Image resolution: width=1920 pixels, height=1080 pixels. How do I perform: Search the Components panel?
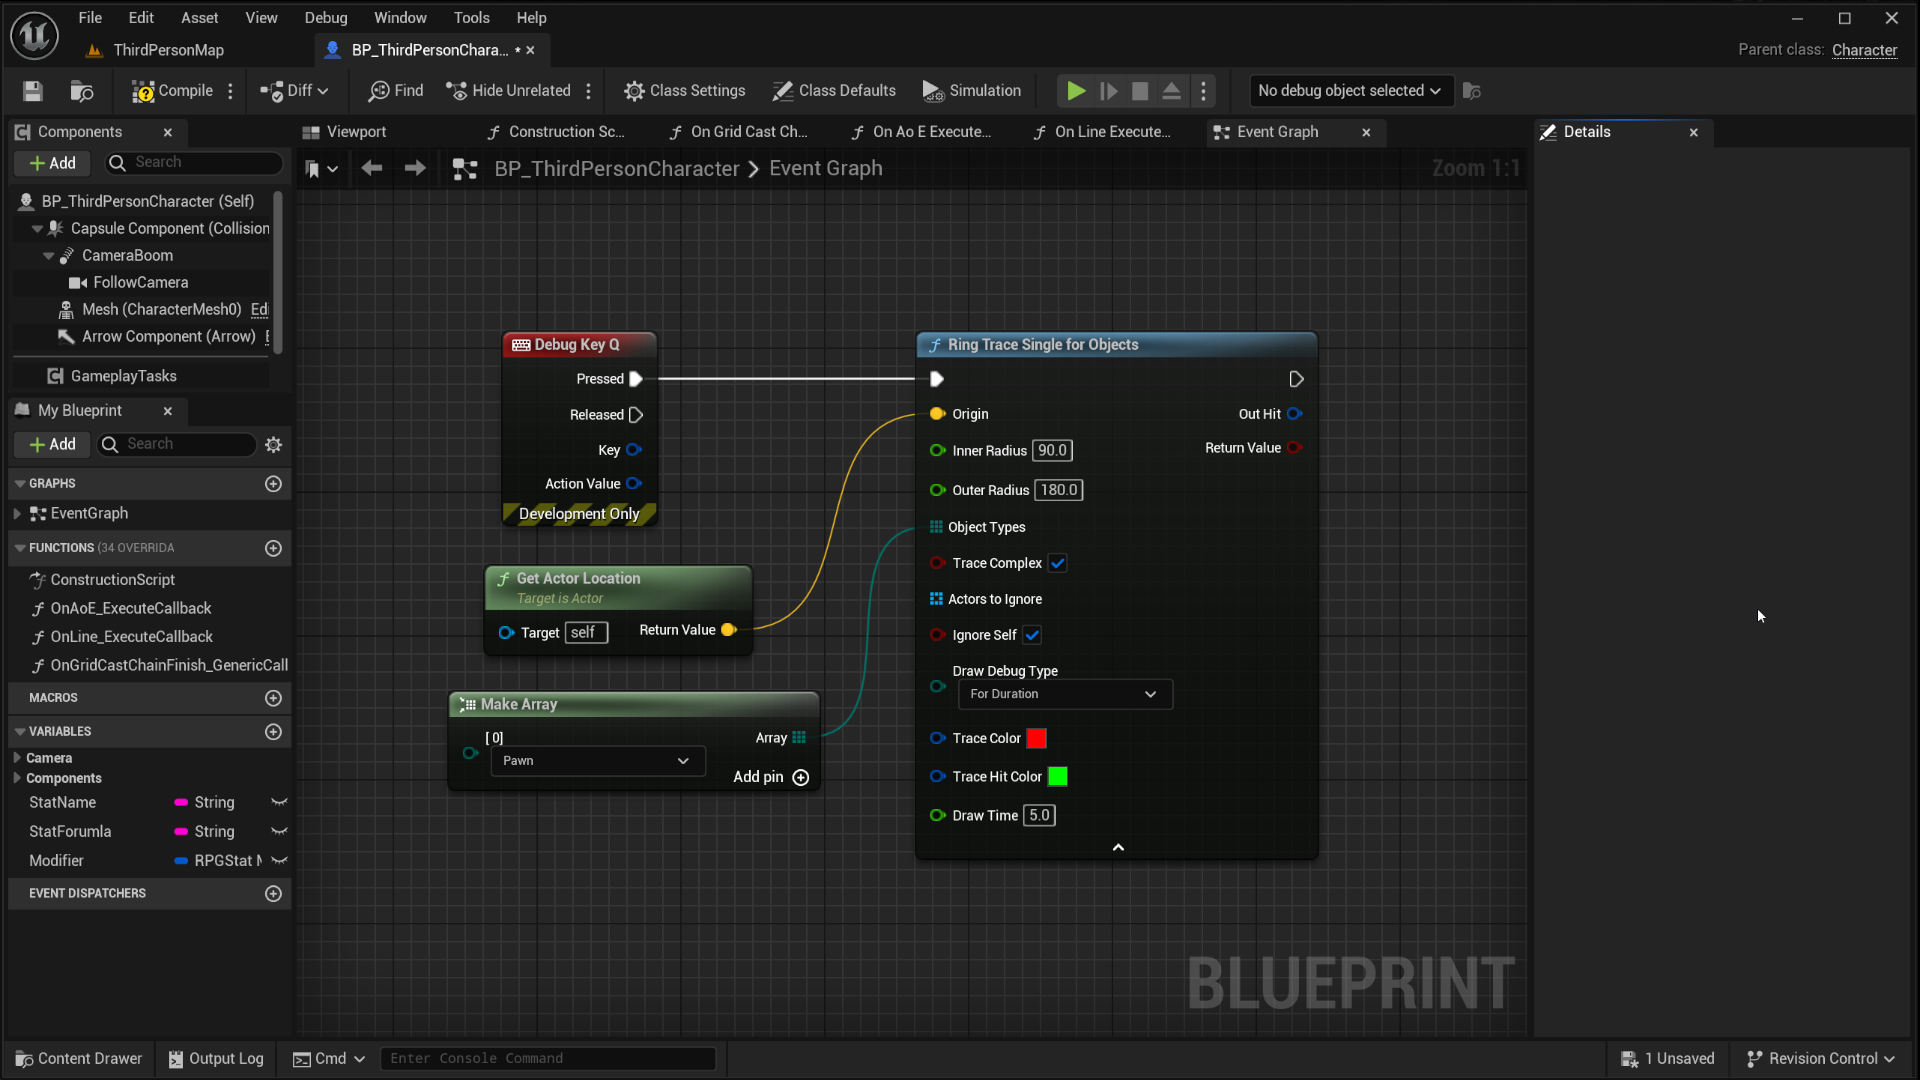195,163
